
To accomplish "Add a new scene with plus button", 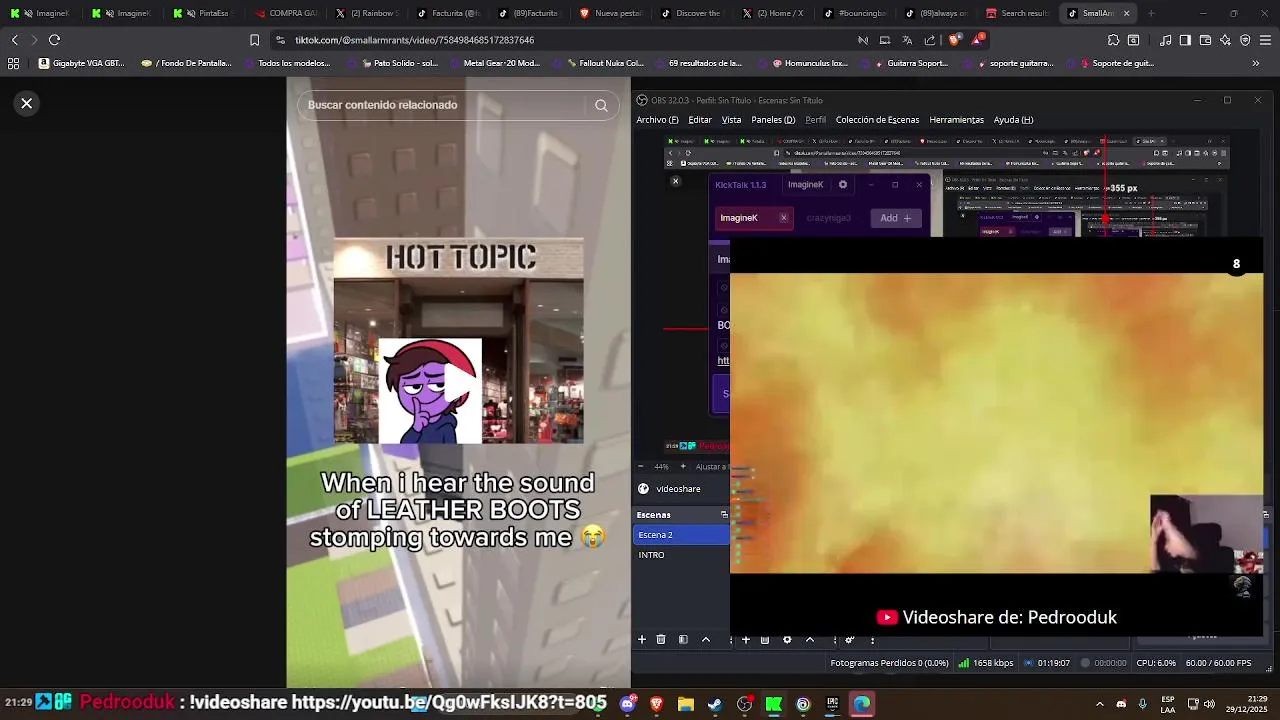I will [x=642, y=640].
